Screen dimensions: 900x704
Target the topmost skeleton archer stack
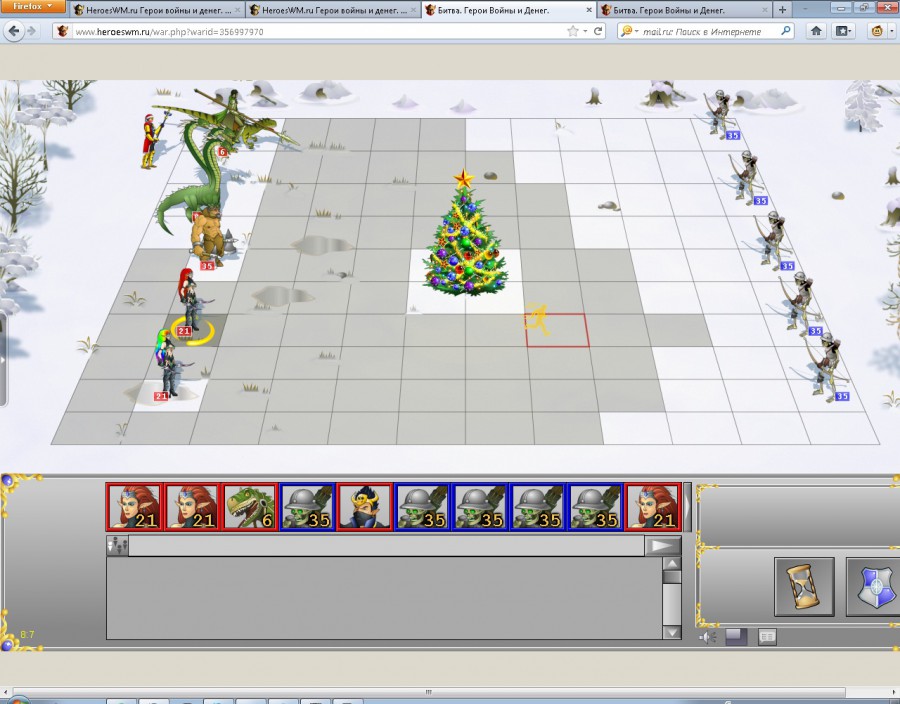(720, 115)
